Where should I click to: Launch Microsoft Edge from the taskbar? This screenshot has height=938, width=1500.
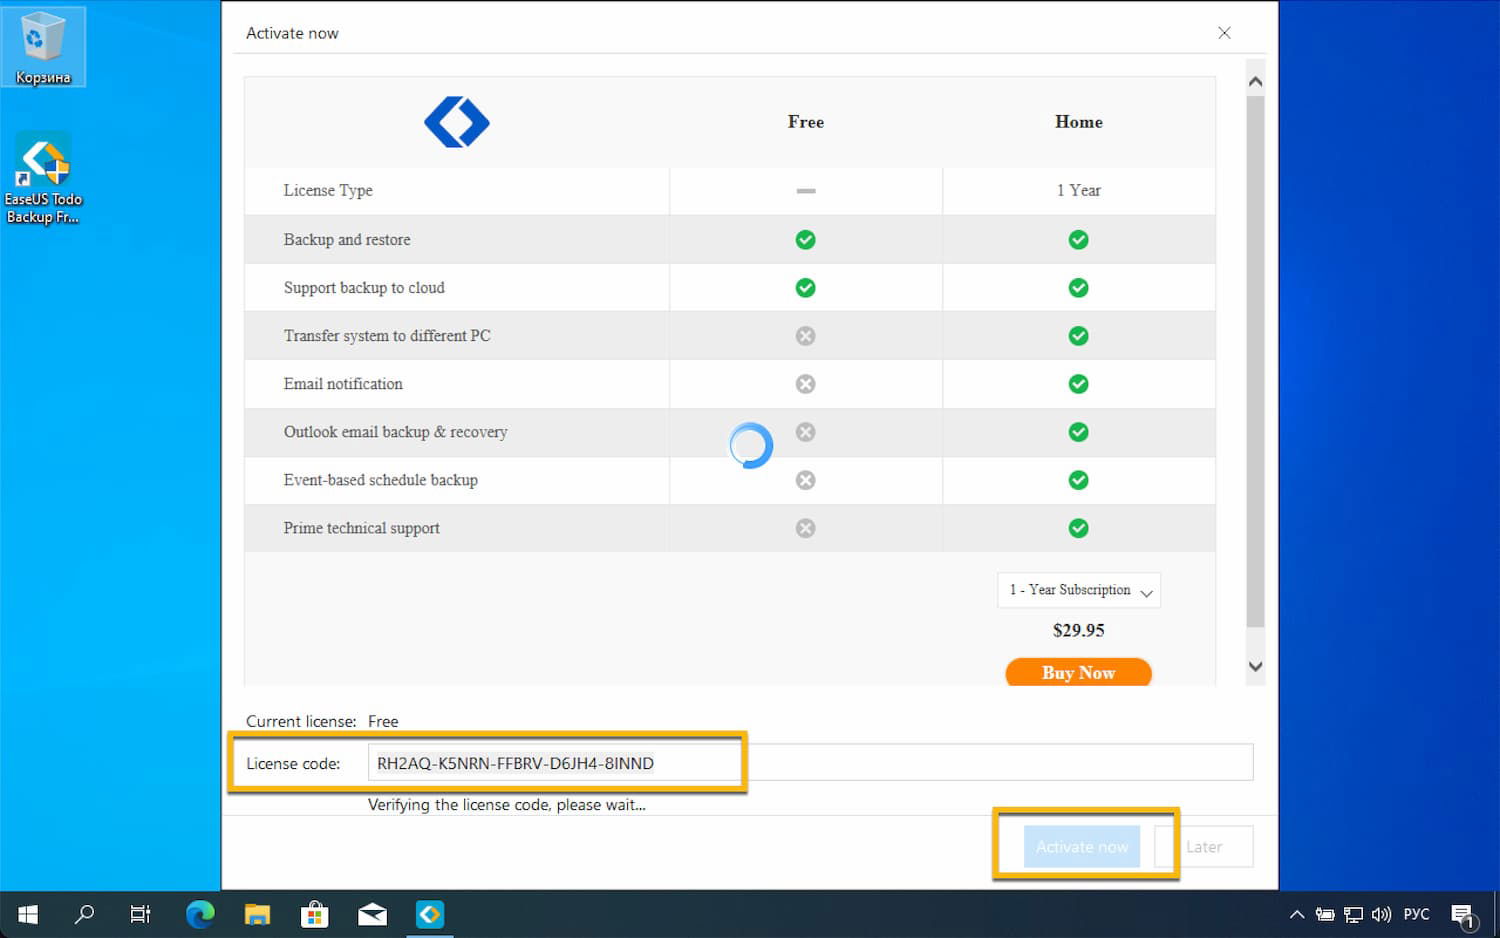[x=199, y=914]
